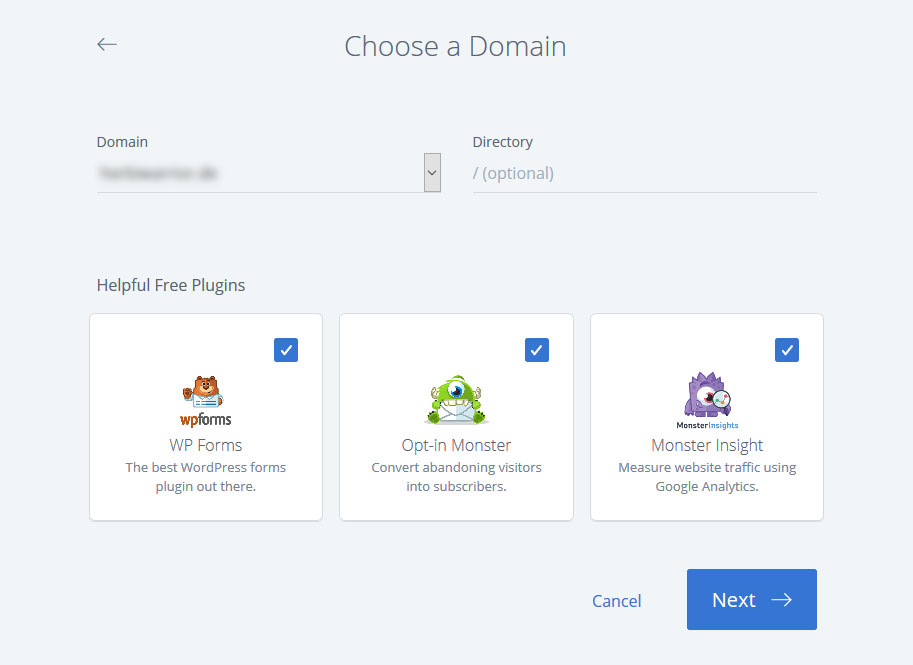This screenshot has height=665, width=913.
Task: Uncheck the Monster Insight plugin checkbox
Action: pos(787,350)
